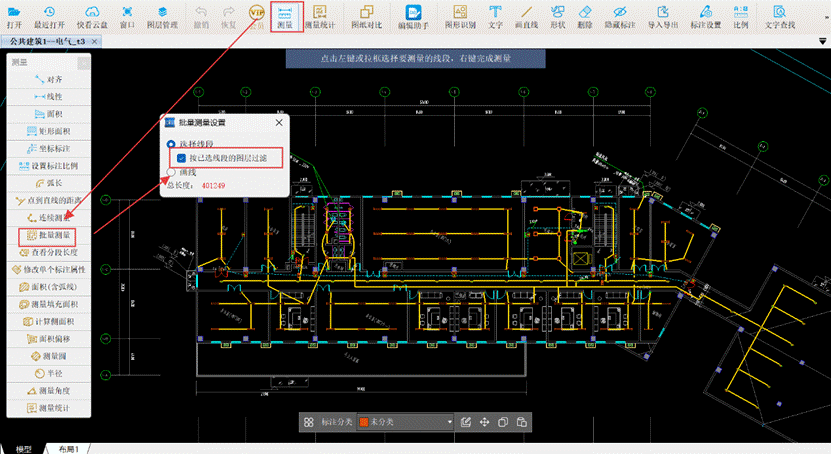This screenshot has height=454, width=831.
Task: Open 文字查找 text search
Action: pos(780,17)
